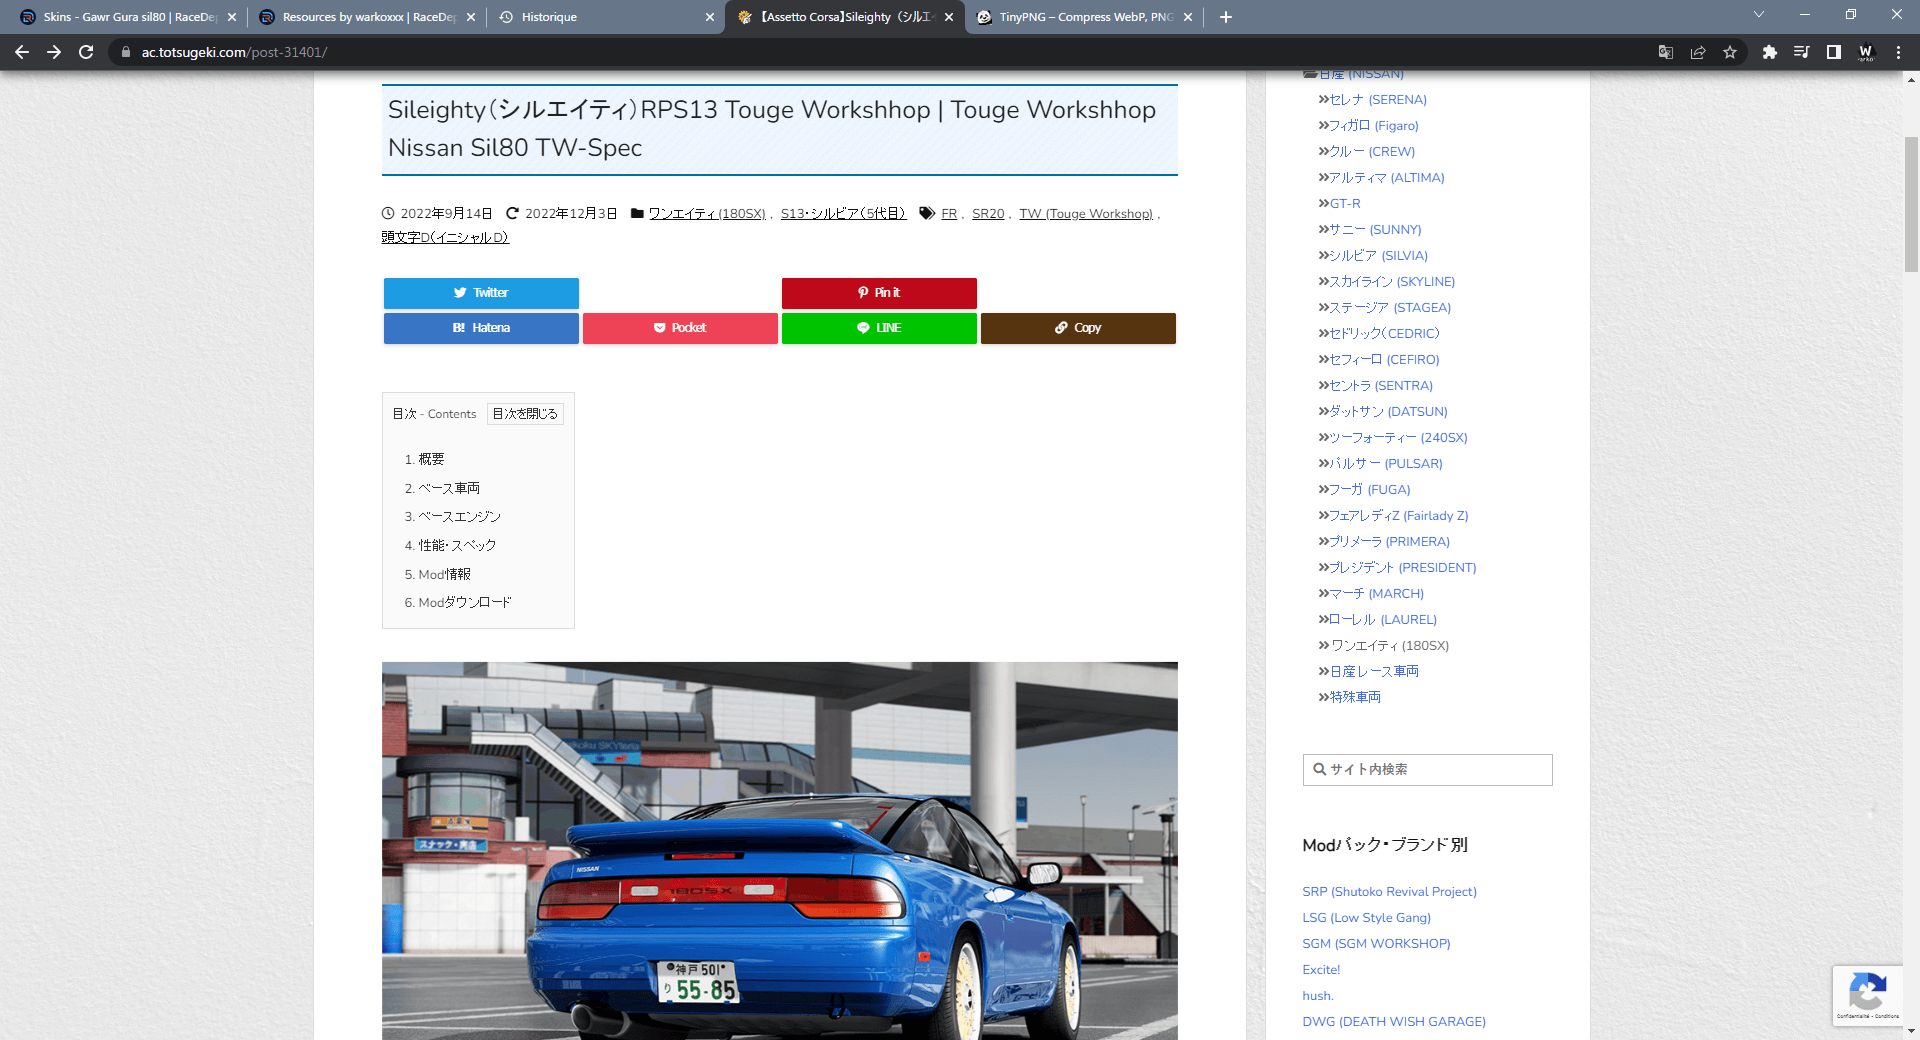Click the address bar URL
The image size is (1920, 1040).
click(x=234, y=52)
